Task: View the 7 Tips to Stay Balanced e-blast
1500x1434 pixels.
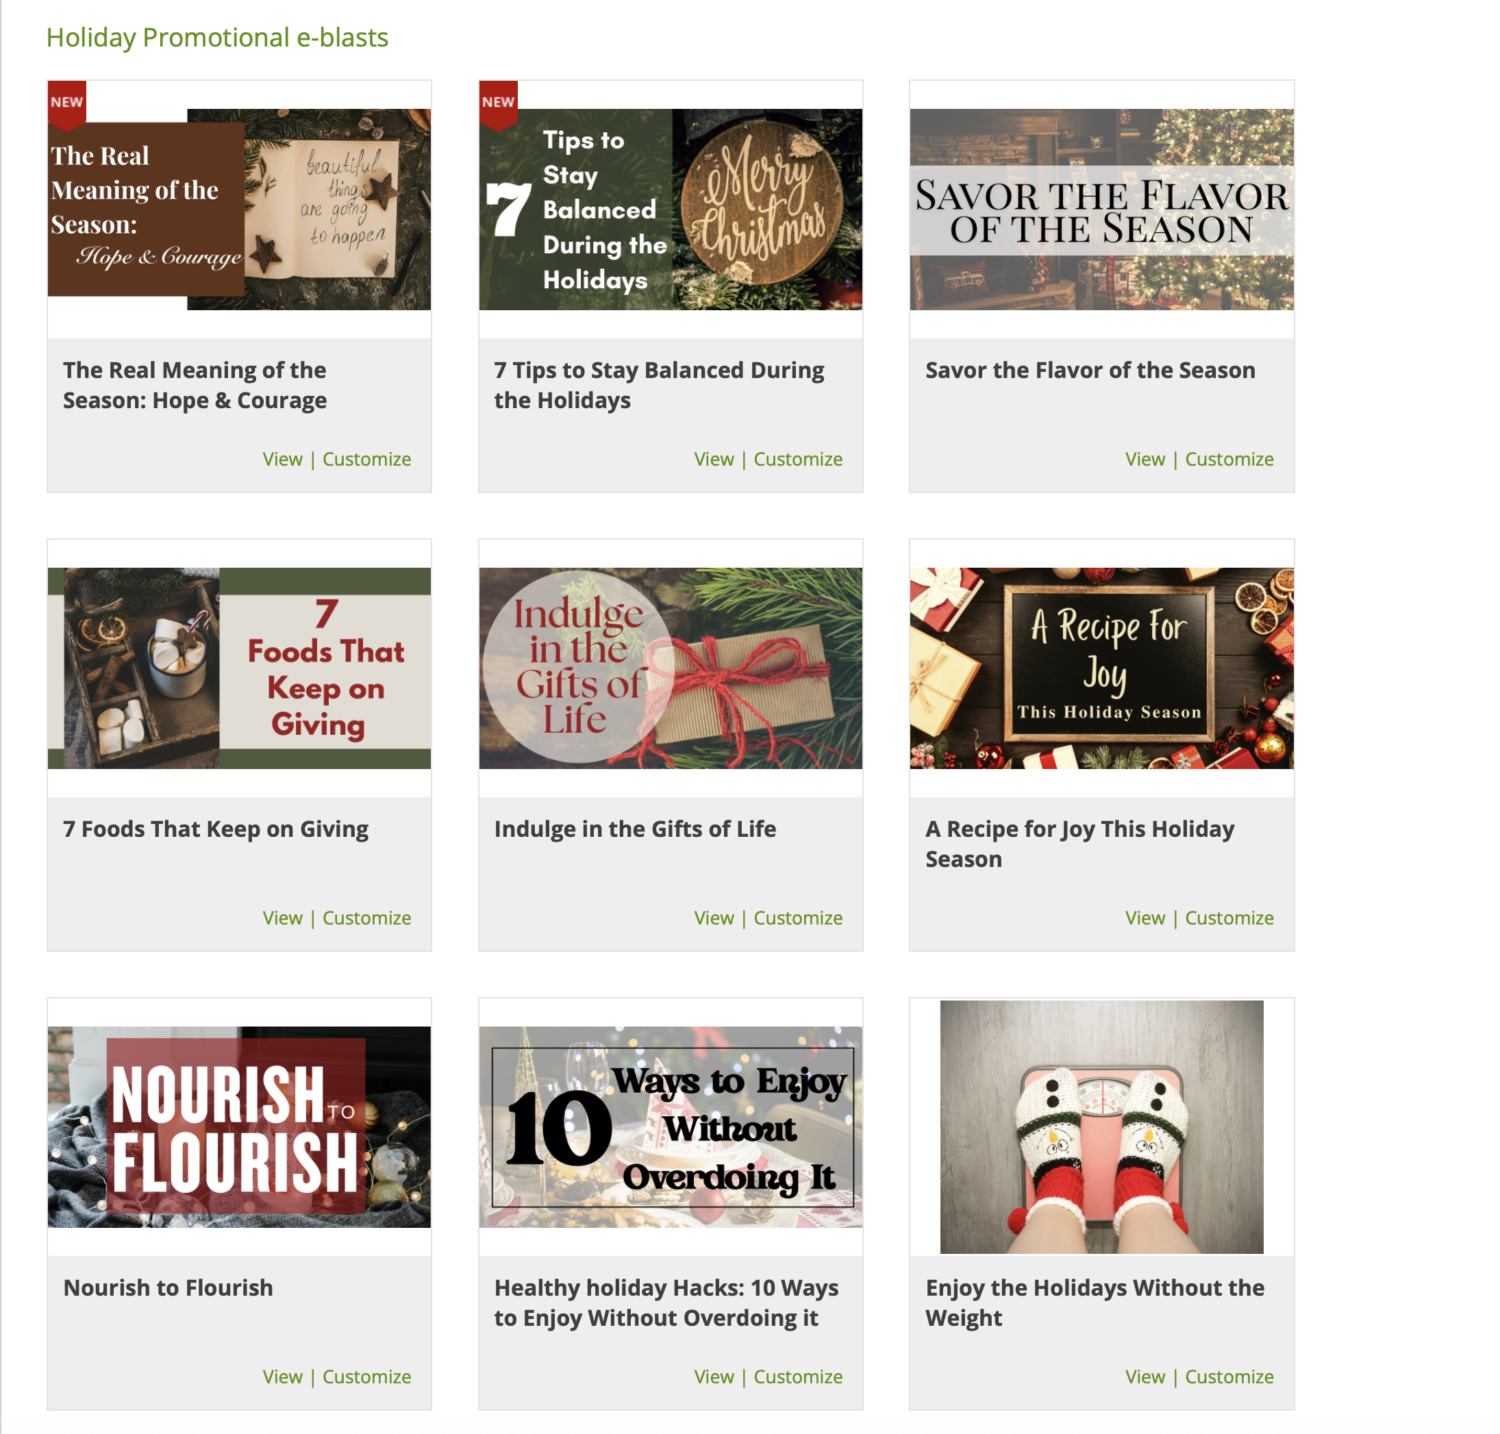Action: (x=714, y=459)
